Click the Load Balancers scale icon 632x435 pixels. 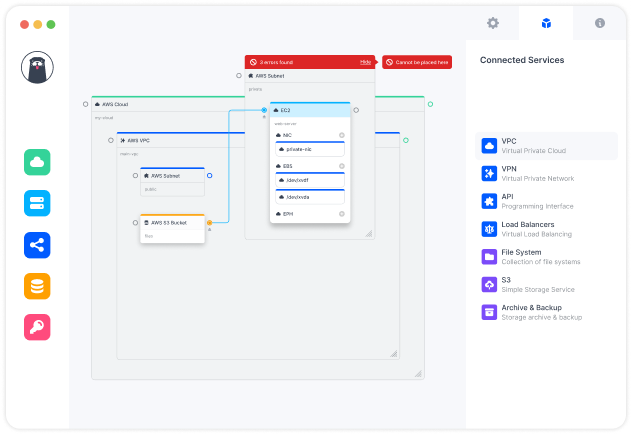click(x=489, y=229)
